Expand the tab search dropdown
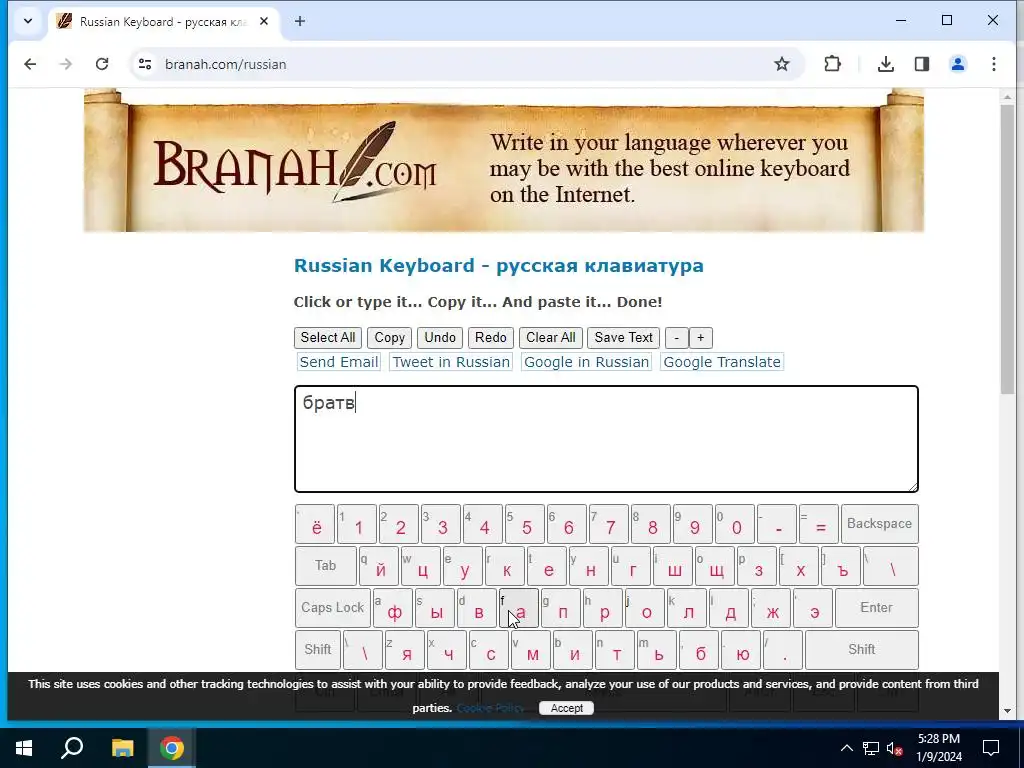This screenshot has width=1024, height=768. click(28, 22)
